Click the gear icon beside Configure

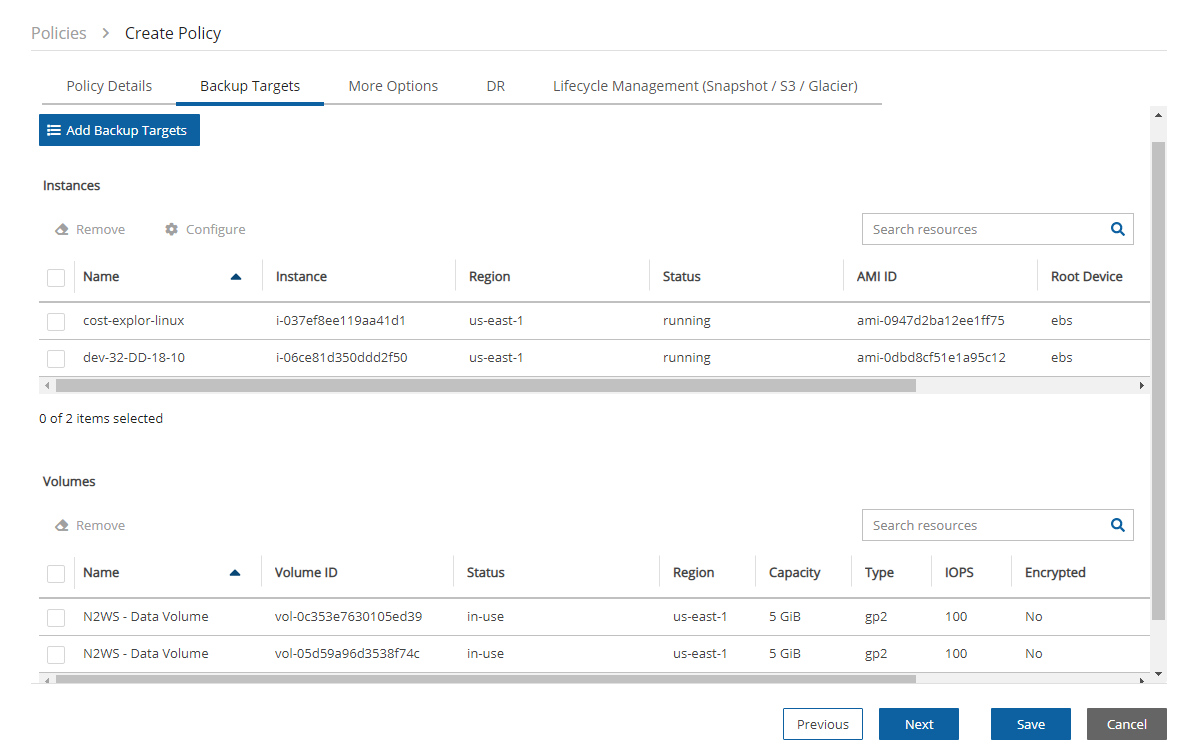click(x=171, y=230)
